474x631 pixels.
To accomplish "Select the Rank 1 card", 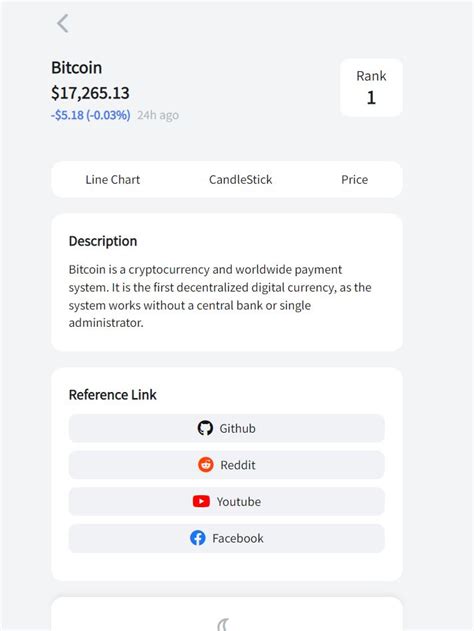I will pos(371,88).
